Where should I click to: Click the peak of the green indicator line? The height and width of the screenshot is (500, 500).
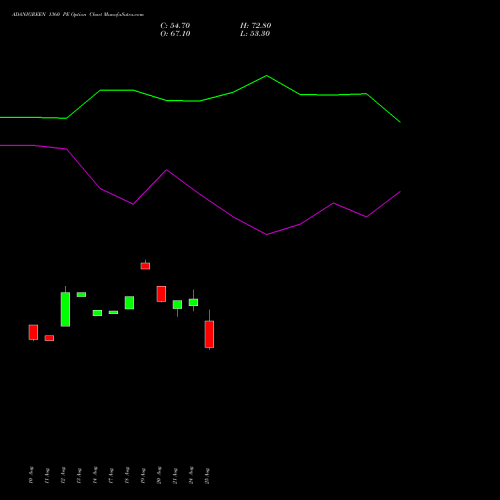267,76
